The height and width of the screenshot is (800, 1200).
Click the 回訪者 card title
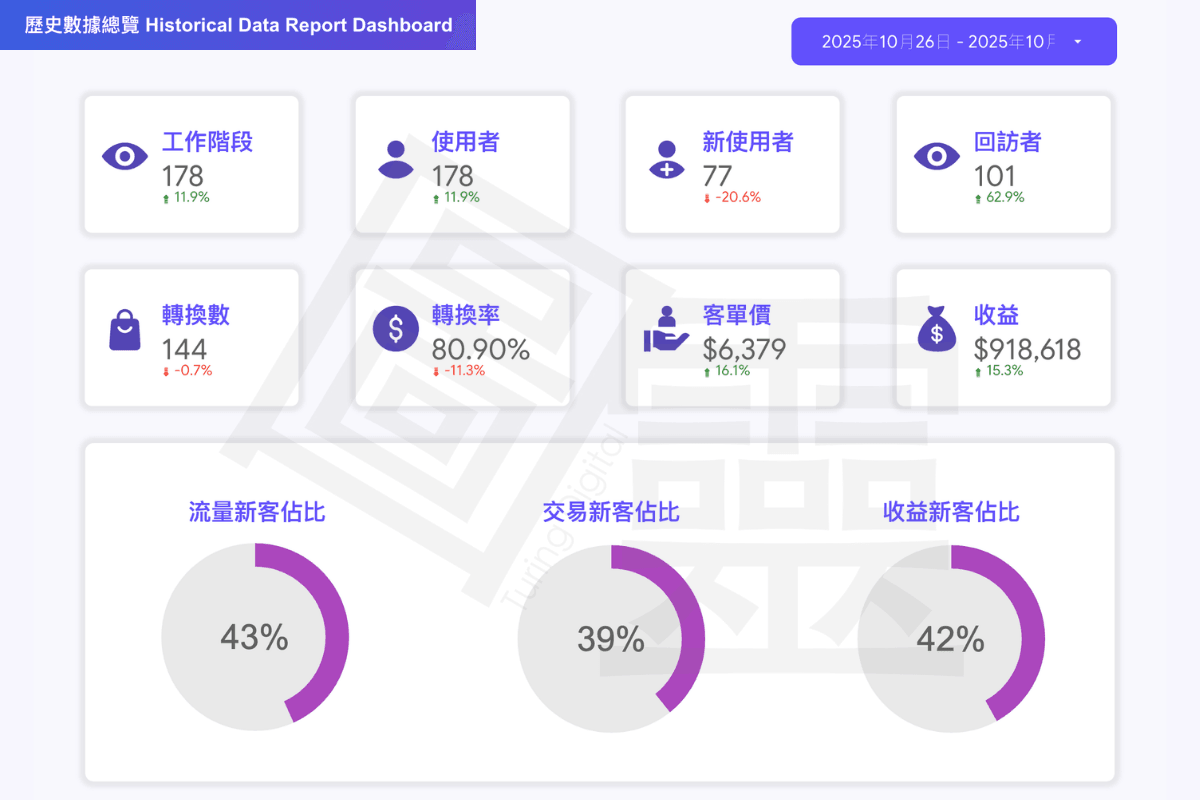click(1007, 142)
